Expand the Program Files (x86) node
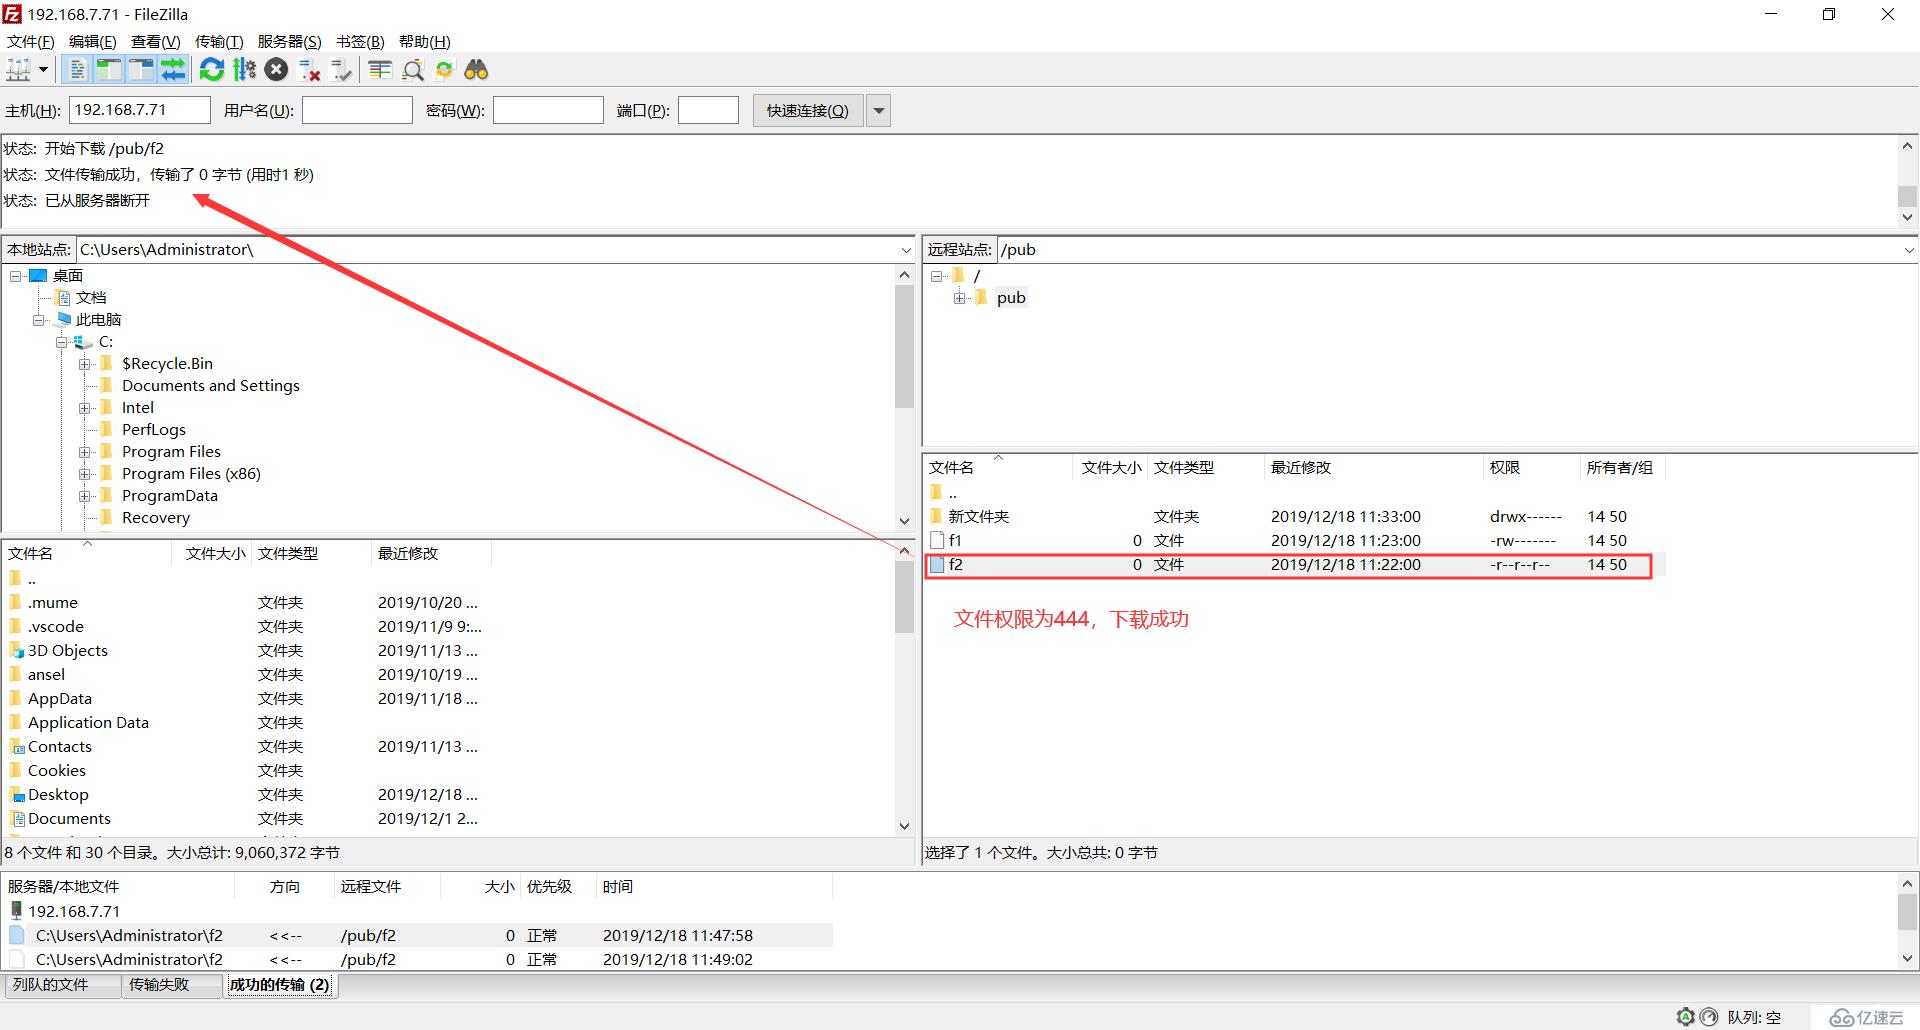Viewport: 1920px width, 1030px height. pyautogui.click(x=85, y=474)
